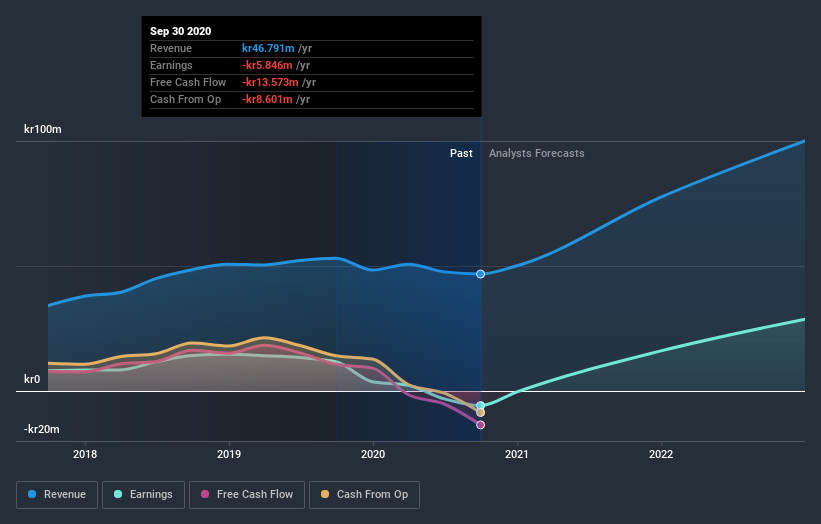The width and height of the screenshot is (821, 524).
Task: Click the -kr13.573m free cash flow value
Action: pos(270,82)
